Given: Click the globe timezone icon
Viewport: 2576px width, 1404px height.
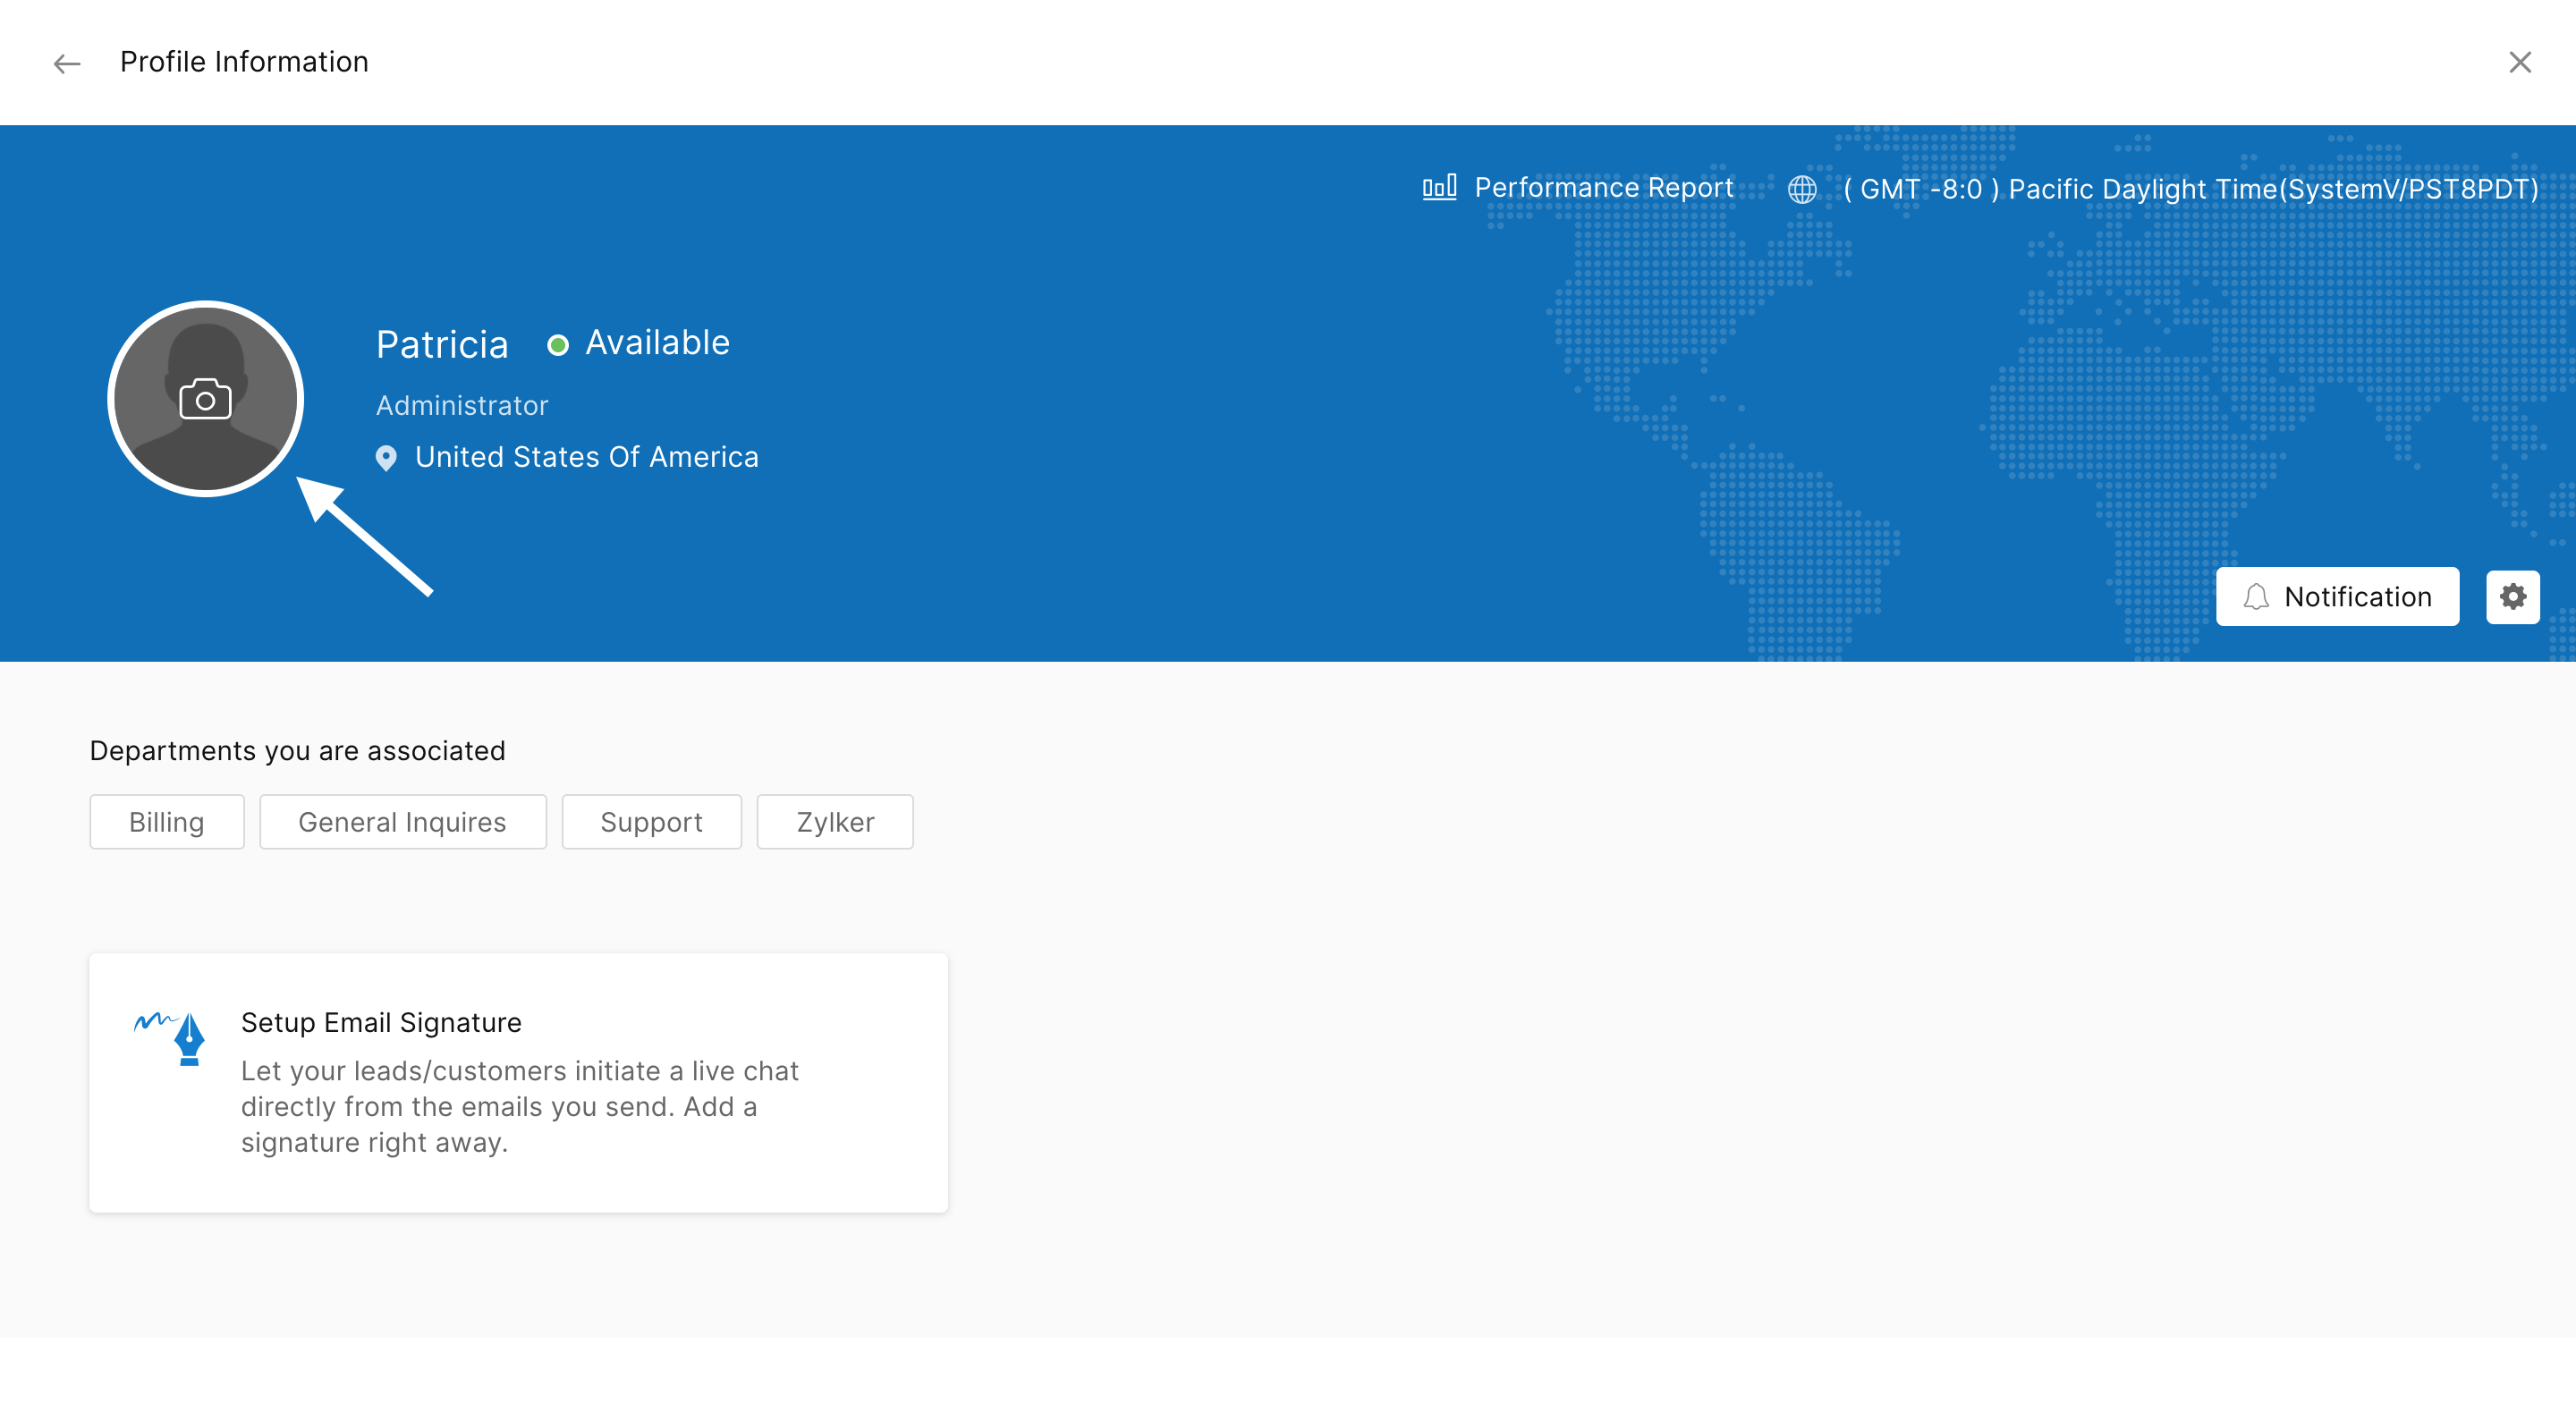Looking at the screenshot, I should [1802, 189].
